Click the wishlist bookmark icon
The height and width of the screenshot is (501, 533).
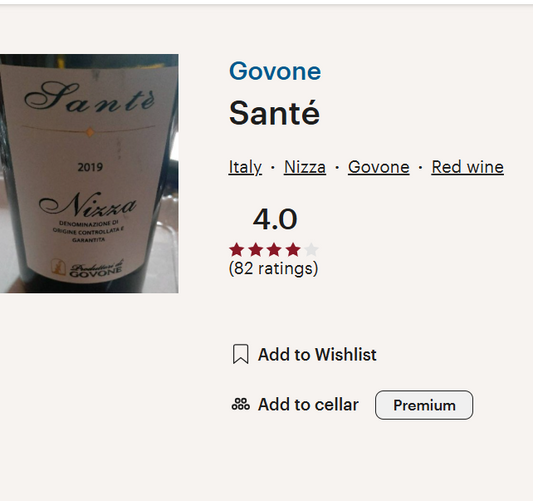pos(241,354)
